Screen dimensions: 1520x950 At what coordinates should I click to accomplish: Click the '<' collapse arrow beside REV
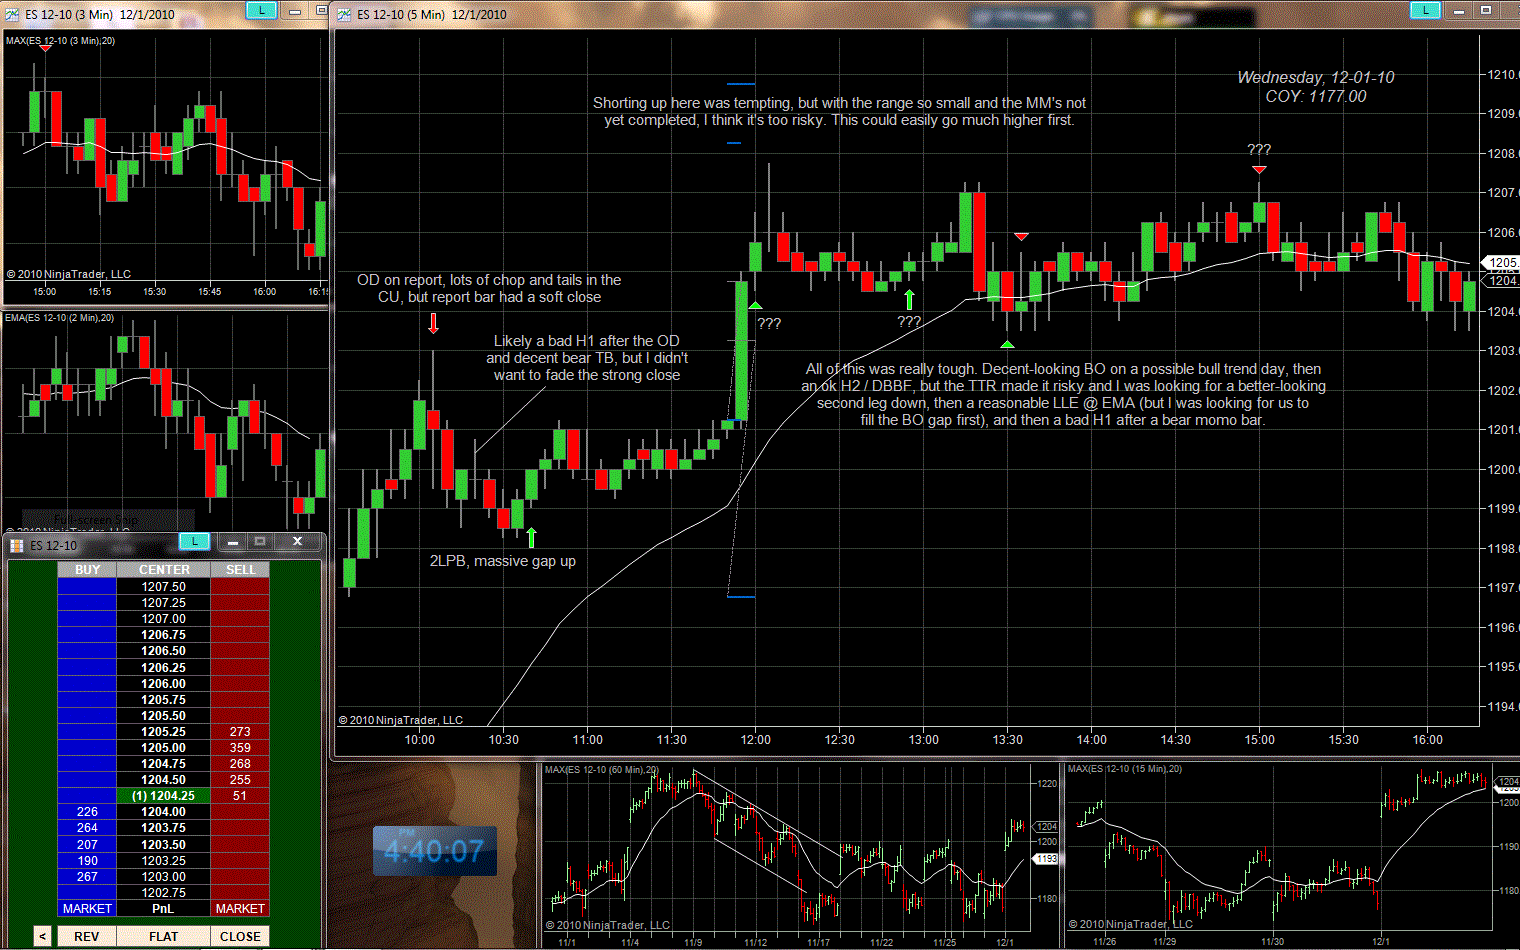42,936
